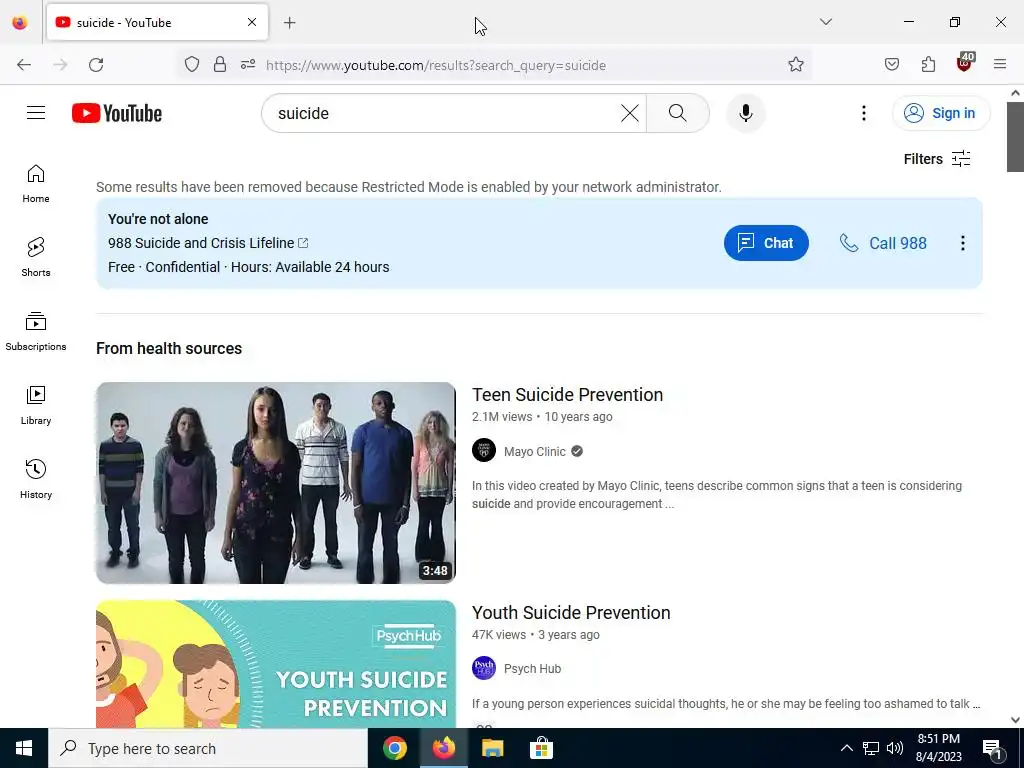1024x768 pixels.
Task: Reload the page with the refresh icon
Action: pos(96,65)
